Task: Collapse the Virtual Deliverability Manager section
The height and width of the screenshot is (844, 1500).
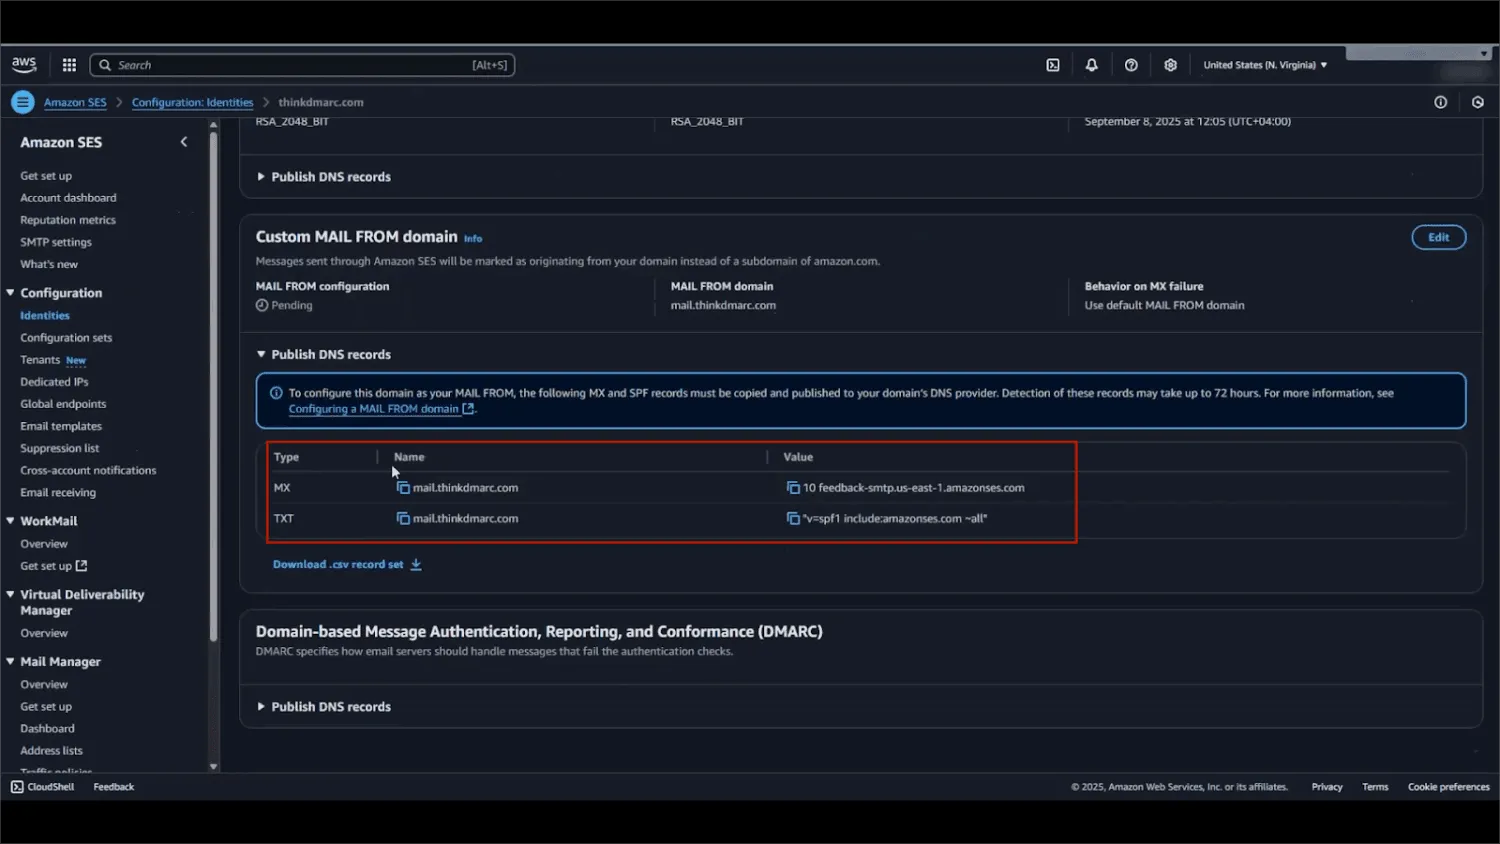Action: point(10,594)
